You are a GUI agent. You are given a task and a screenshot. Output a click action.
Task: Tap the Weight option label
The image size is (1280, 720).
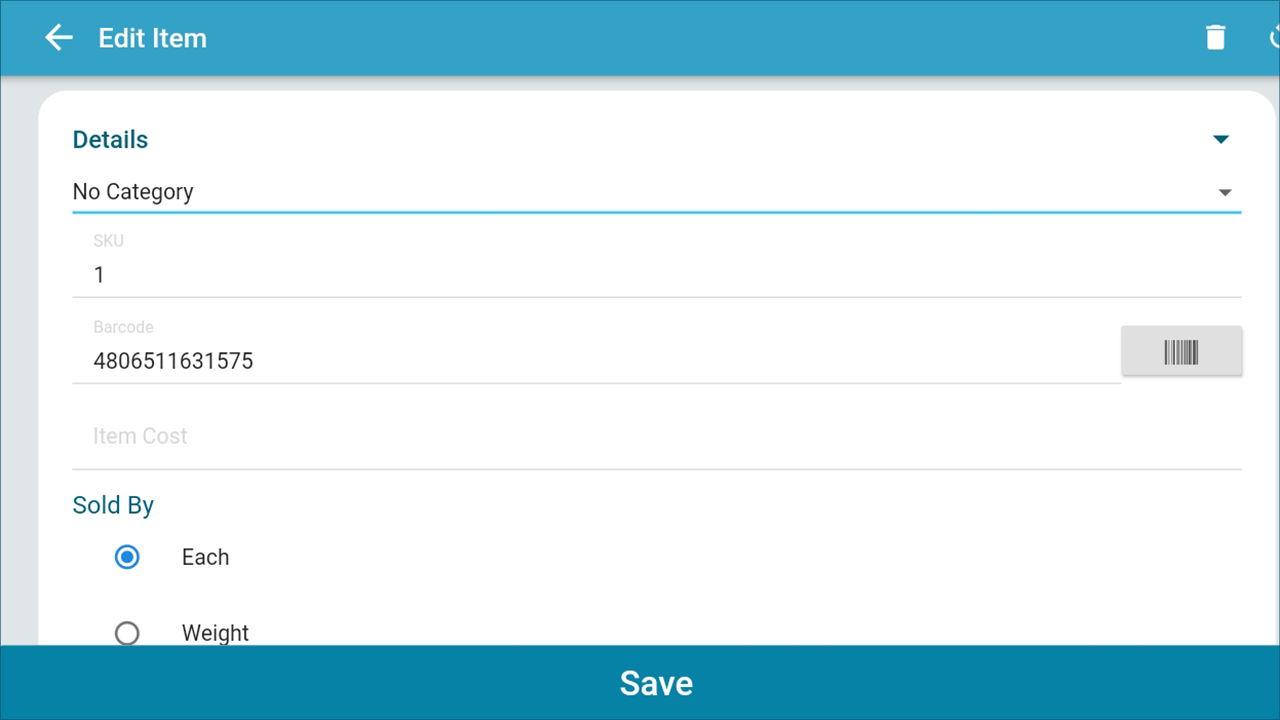point(215,633)
